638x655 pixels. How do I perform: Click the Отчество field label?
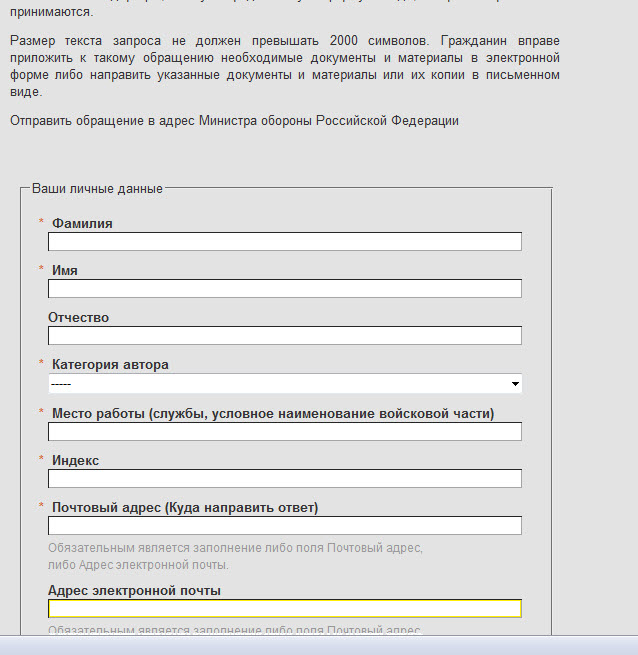point(78,318)
